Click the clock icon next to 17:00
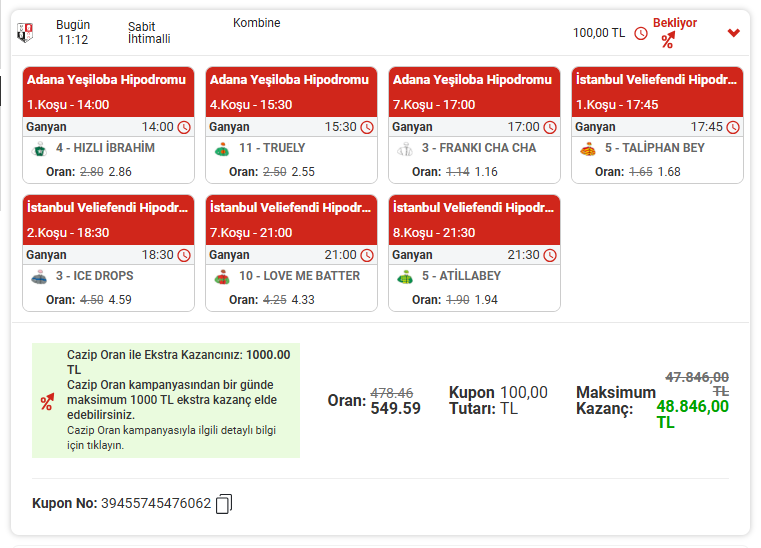The image size is (761, 548). [x=550, y=127]
